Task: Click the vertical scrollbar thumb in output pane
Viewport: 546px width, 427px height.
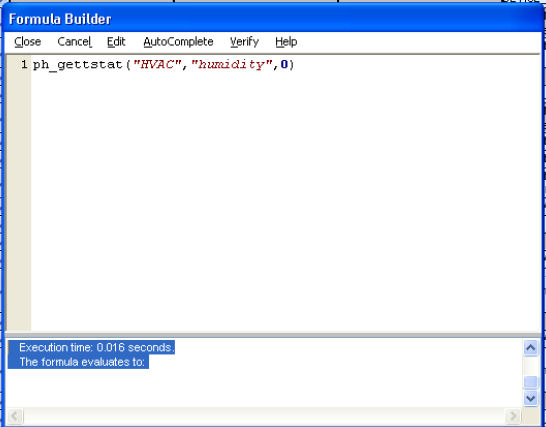Action: coord(531,382)
